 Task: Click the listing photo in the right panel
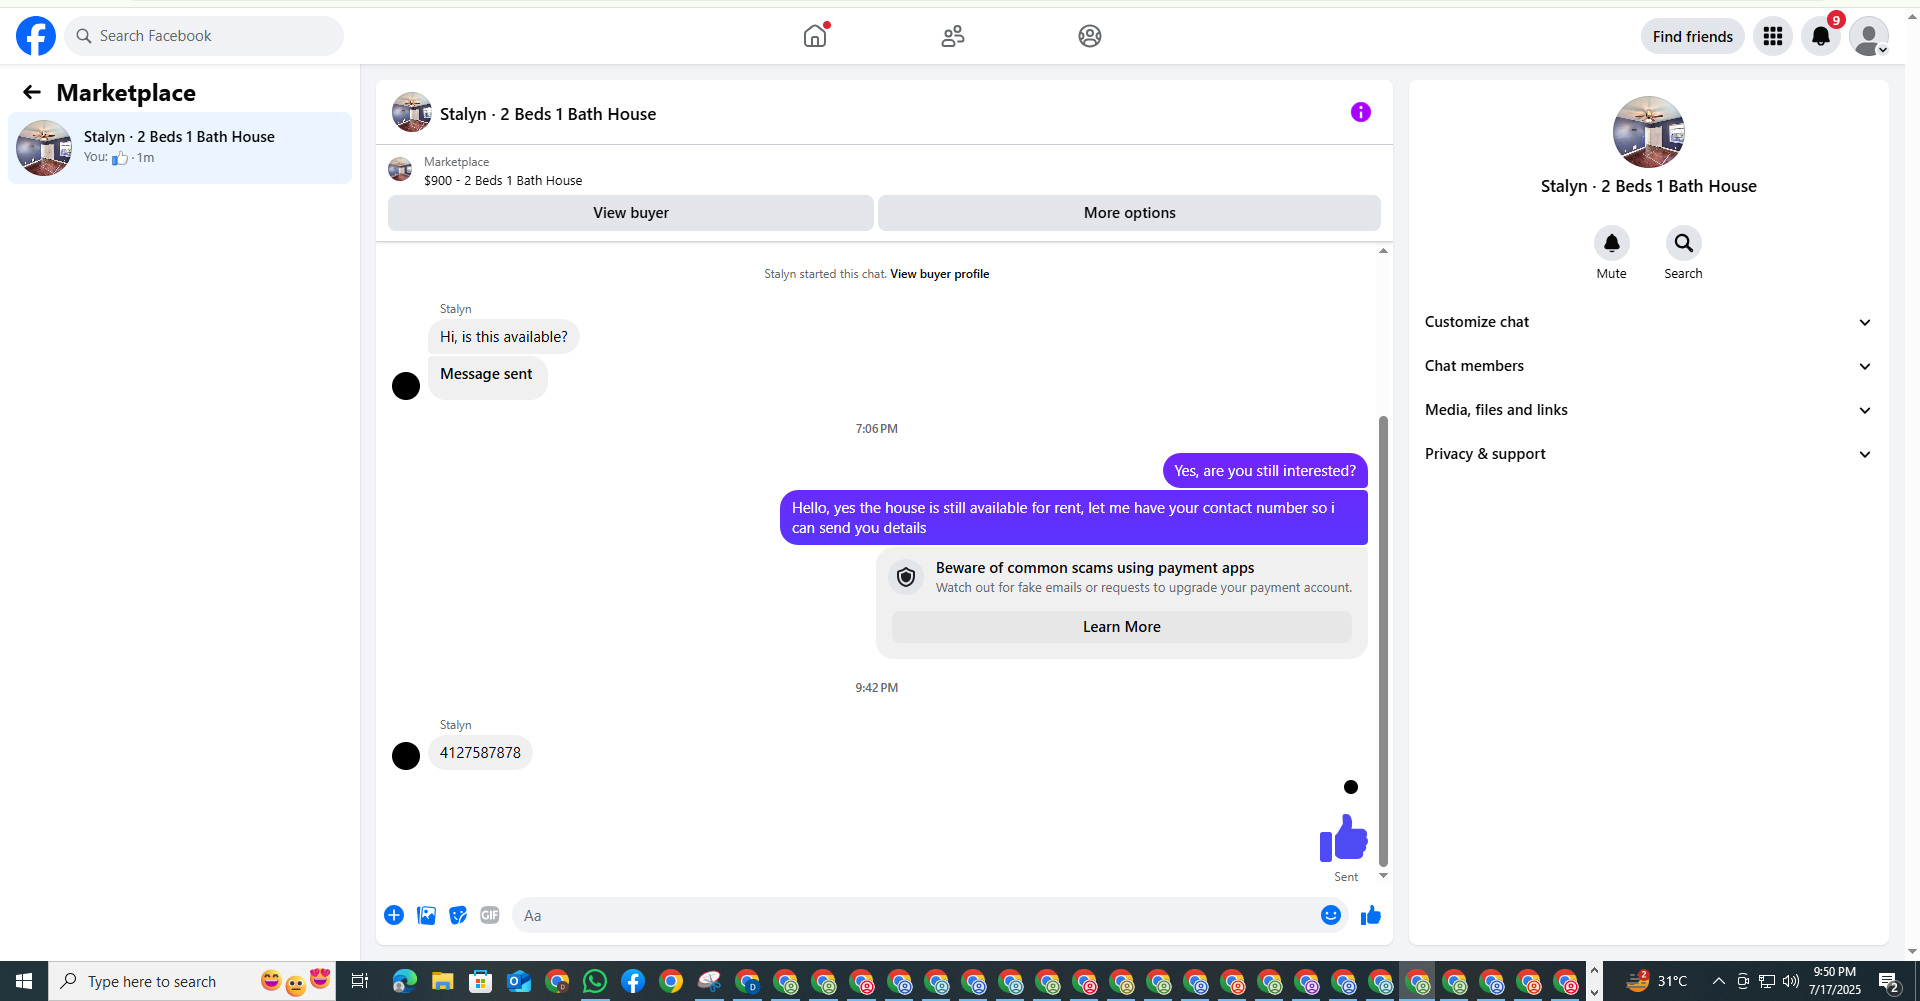[x=1649, y=132]
